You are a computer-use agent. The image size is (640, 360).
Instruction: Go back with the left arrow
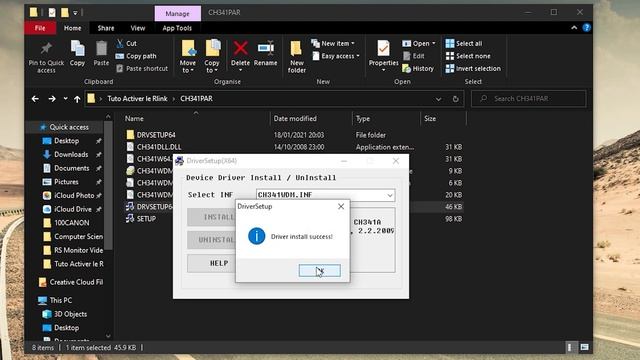tap(35, 99)
